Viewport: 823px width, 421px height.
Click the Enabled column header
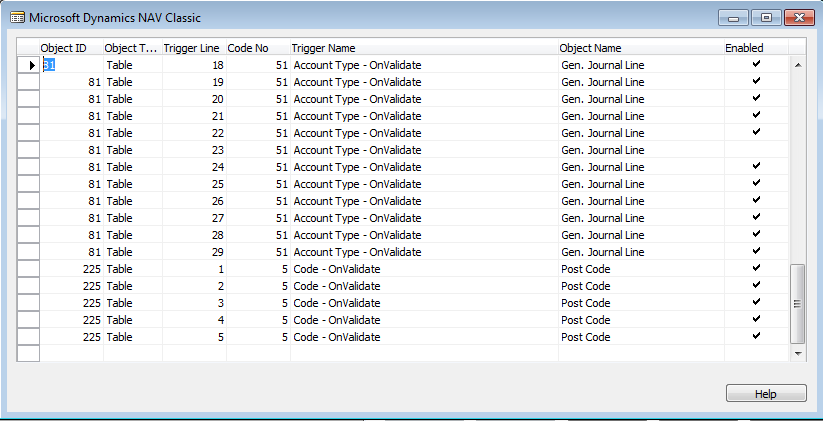pos(756,48)
